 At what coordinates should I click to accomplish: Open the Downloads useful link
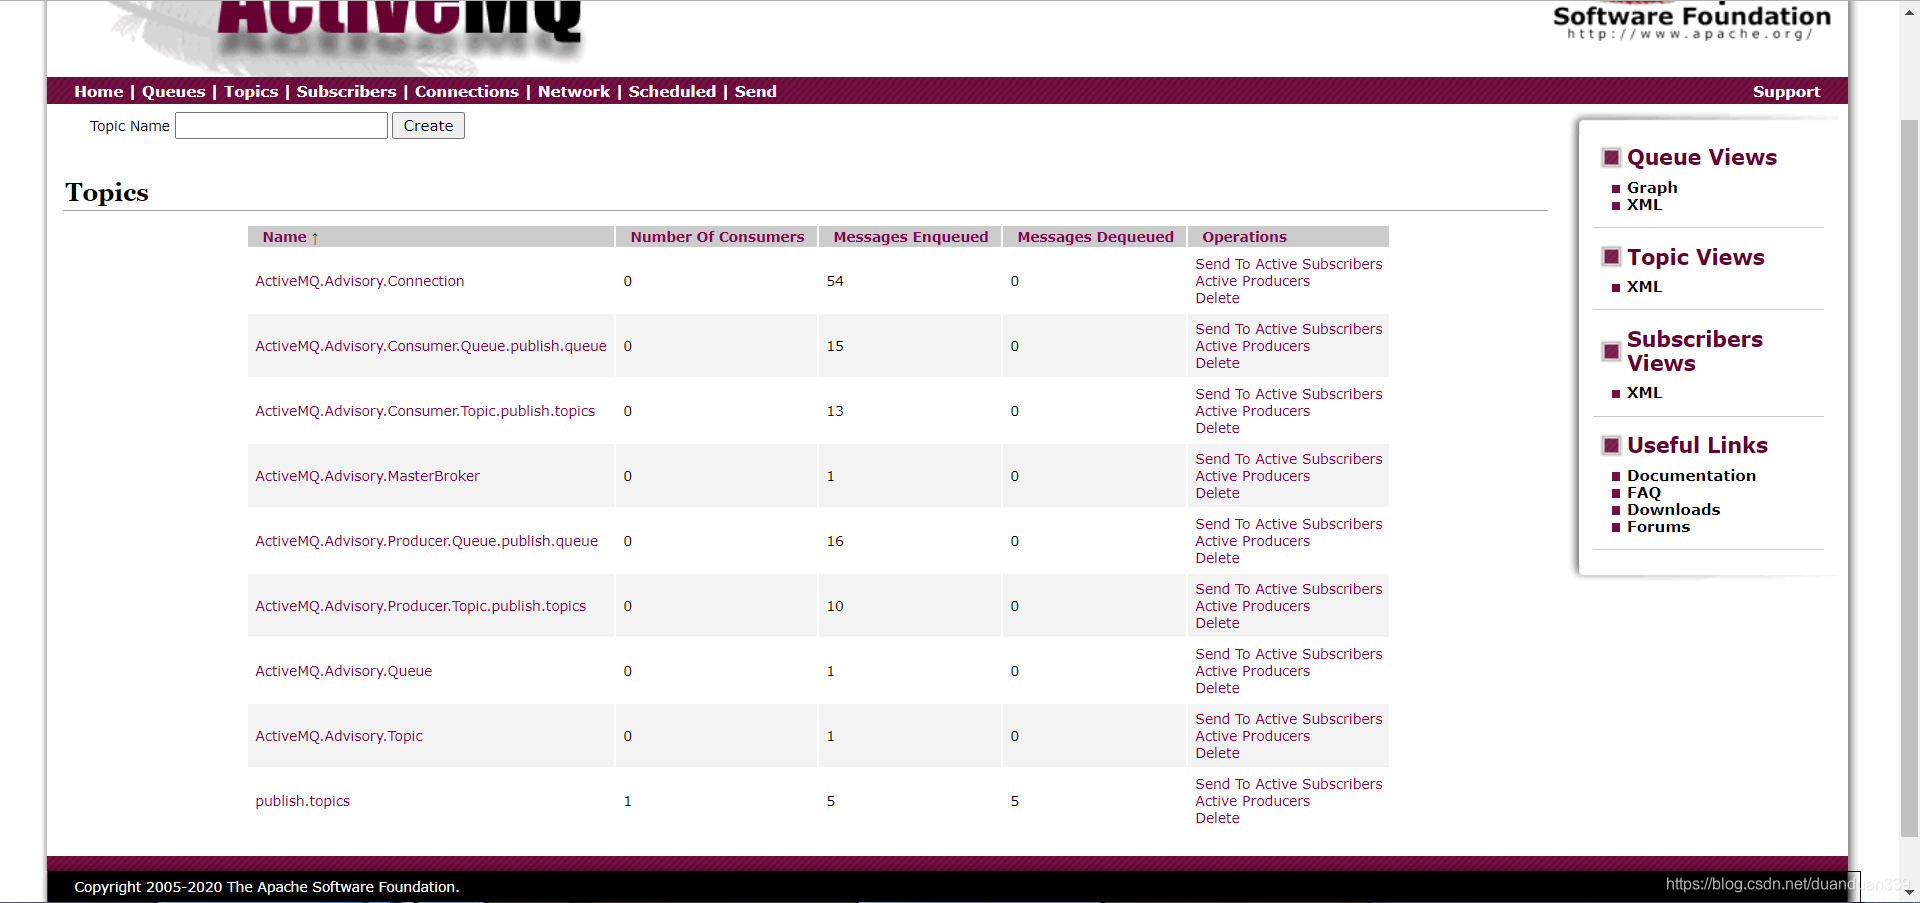(1673, 510)
